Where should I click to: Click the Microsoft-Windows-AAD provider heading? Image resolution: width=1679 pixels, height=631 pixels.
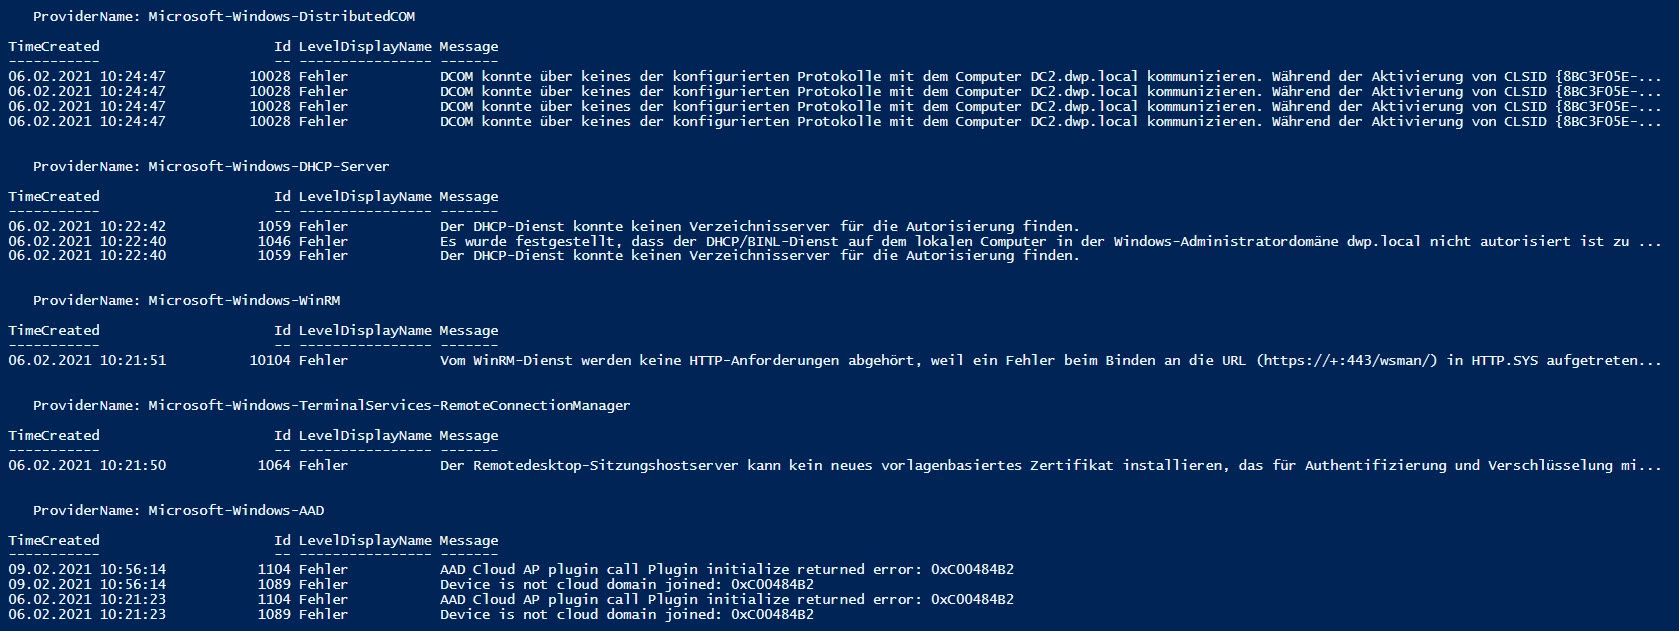(x=178, y=511)
